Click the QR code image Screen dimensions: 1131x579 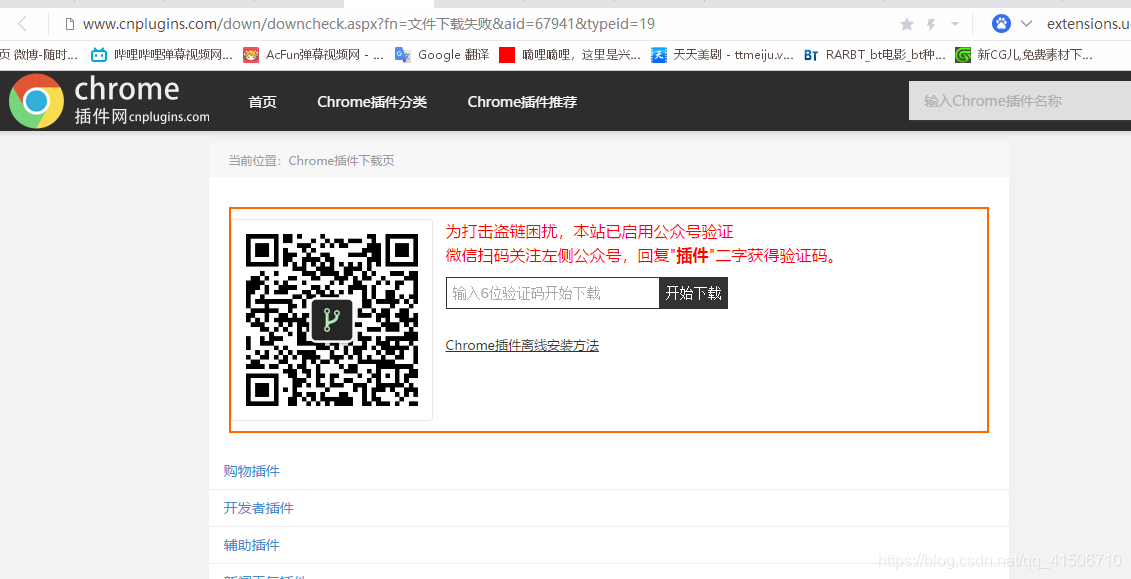(332, 319)
